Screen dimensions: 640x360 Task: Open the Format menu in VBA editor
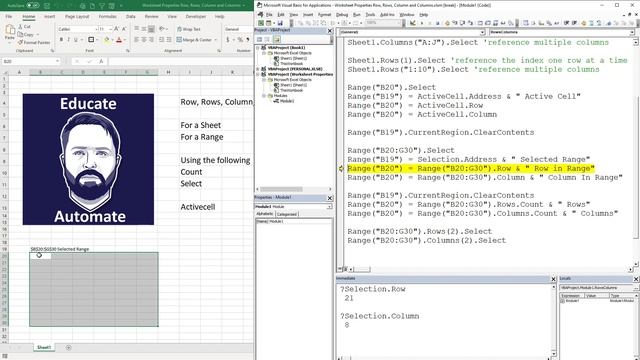click(324, 15)
